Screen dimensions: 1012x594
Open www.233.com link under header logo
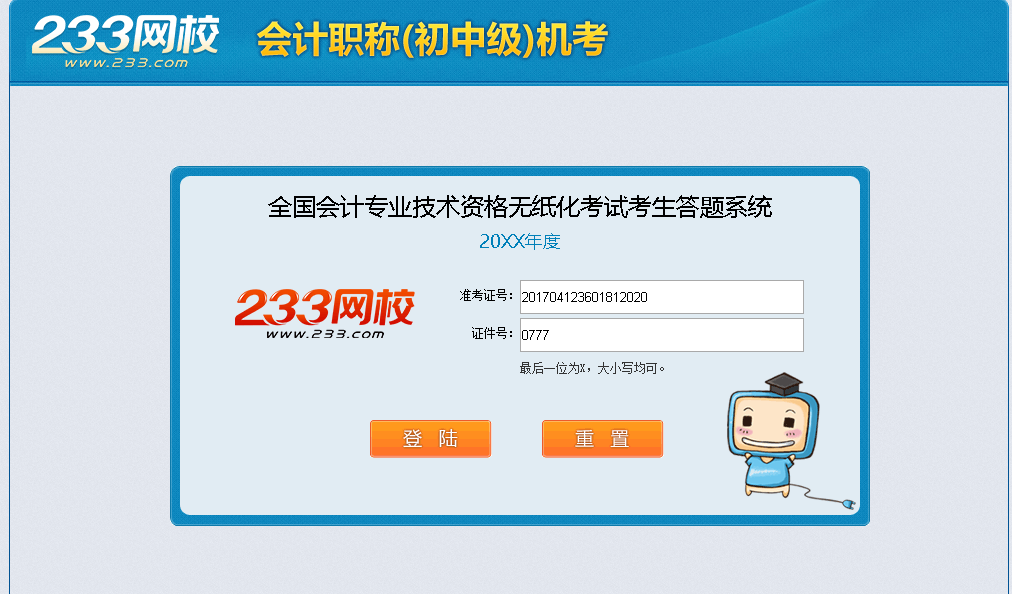pyautogui.click(x=126, y=63)
